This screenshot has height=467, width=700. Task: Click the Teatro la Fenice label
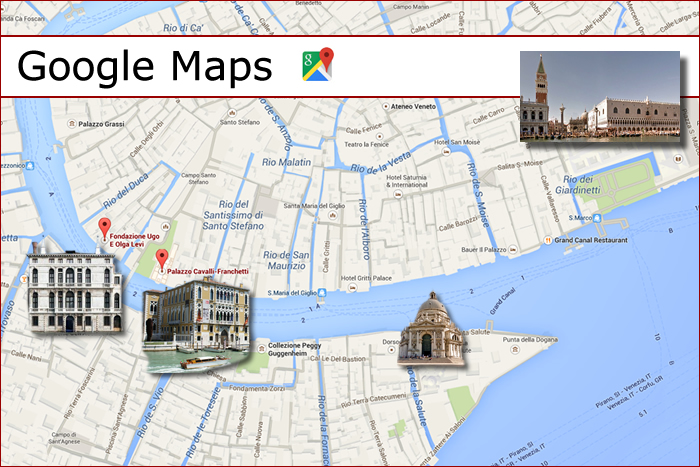tap(367, 144)
